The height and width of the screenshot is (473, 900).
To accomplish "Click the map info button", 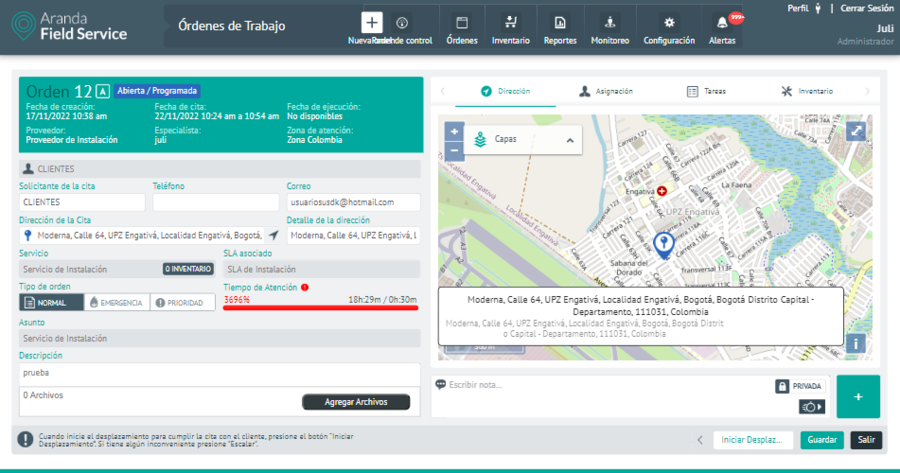I will pos(856,344).
